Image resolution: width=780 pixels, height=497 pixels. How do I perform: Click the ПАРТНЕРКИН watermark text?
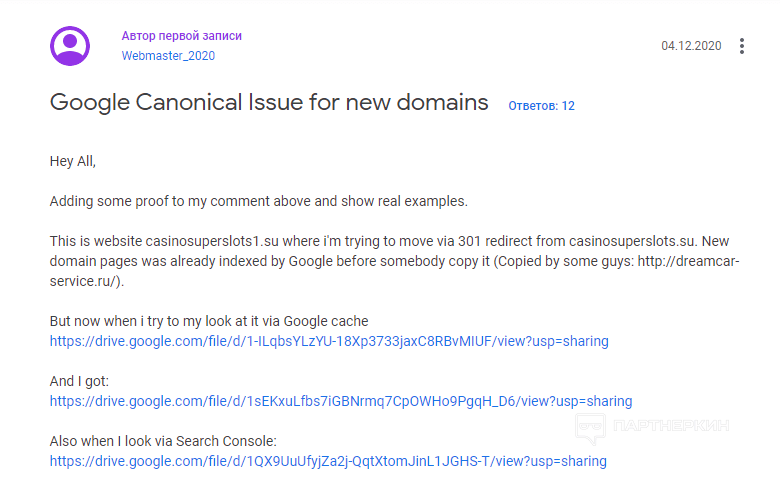[671, 426]
